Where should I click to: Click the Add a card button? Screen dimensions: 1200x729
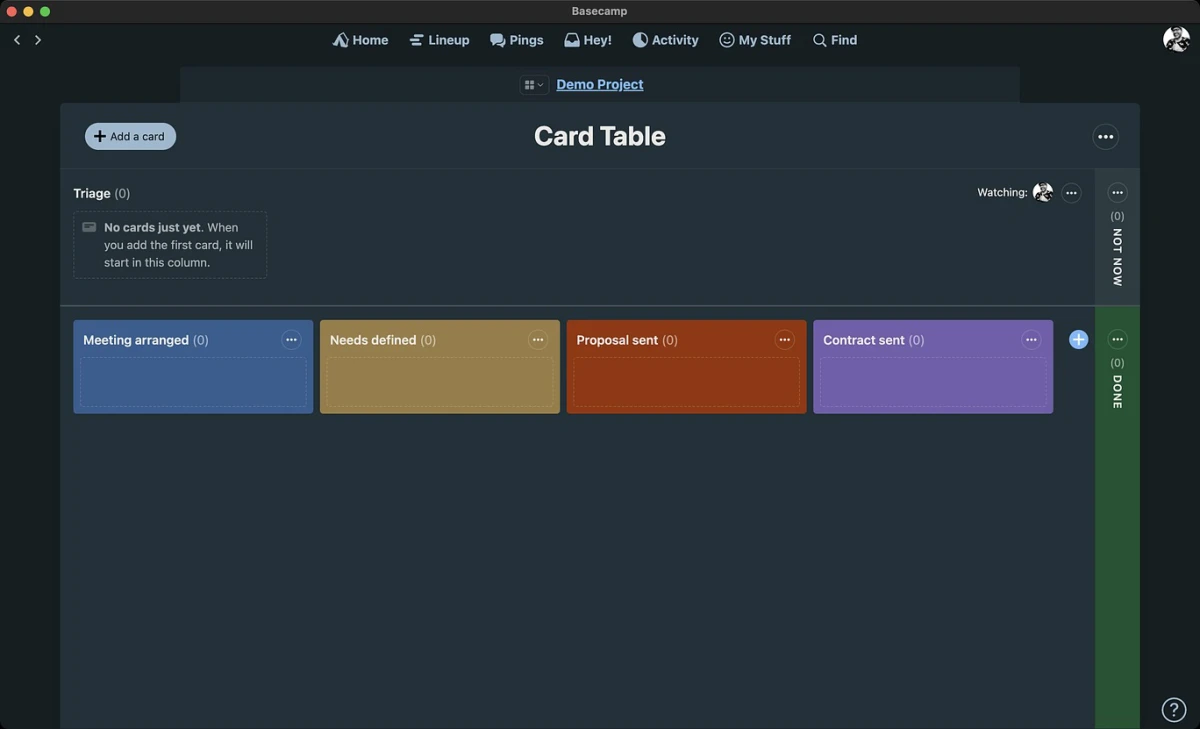(x=130, y=136)
